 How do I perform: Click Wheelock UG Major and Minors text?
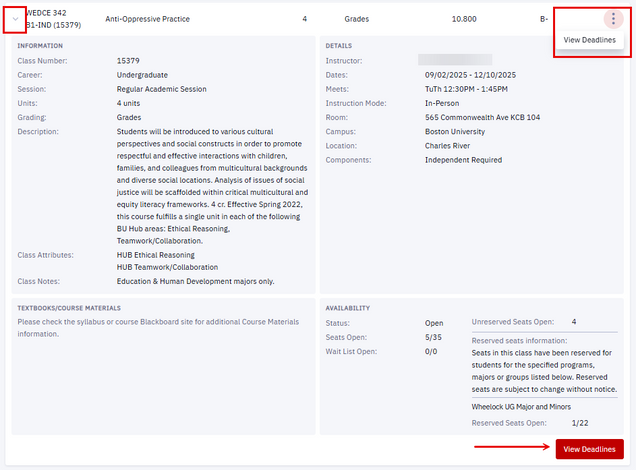tap(521, 406)
